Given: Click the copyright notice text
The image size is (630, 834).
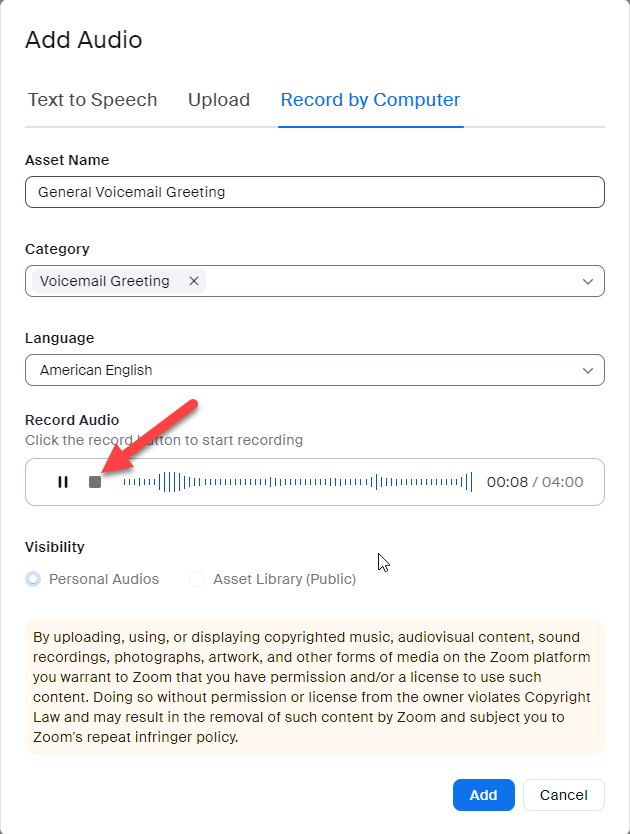Looking at the screenshot, I should [x=314, y=687].
